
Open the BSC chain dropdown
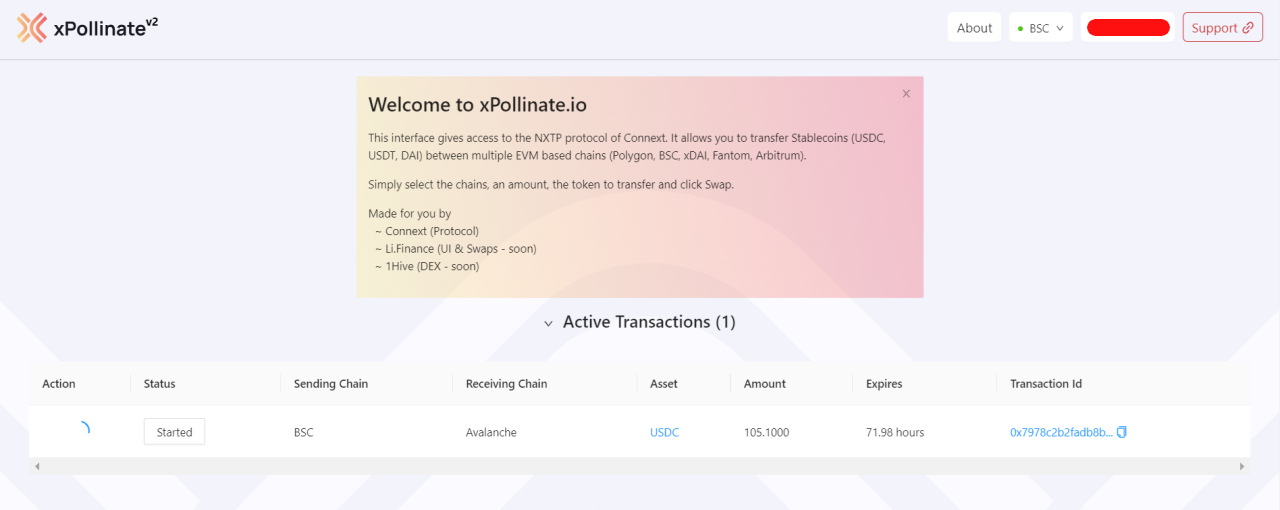click(1041, 28)
